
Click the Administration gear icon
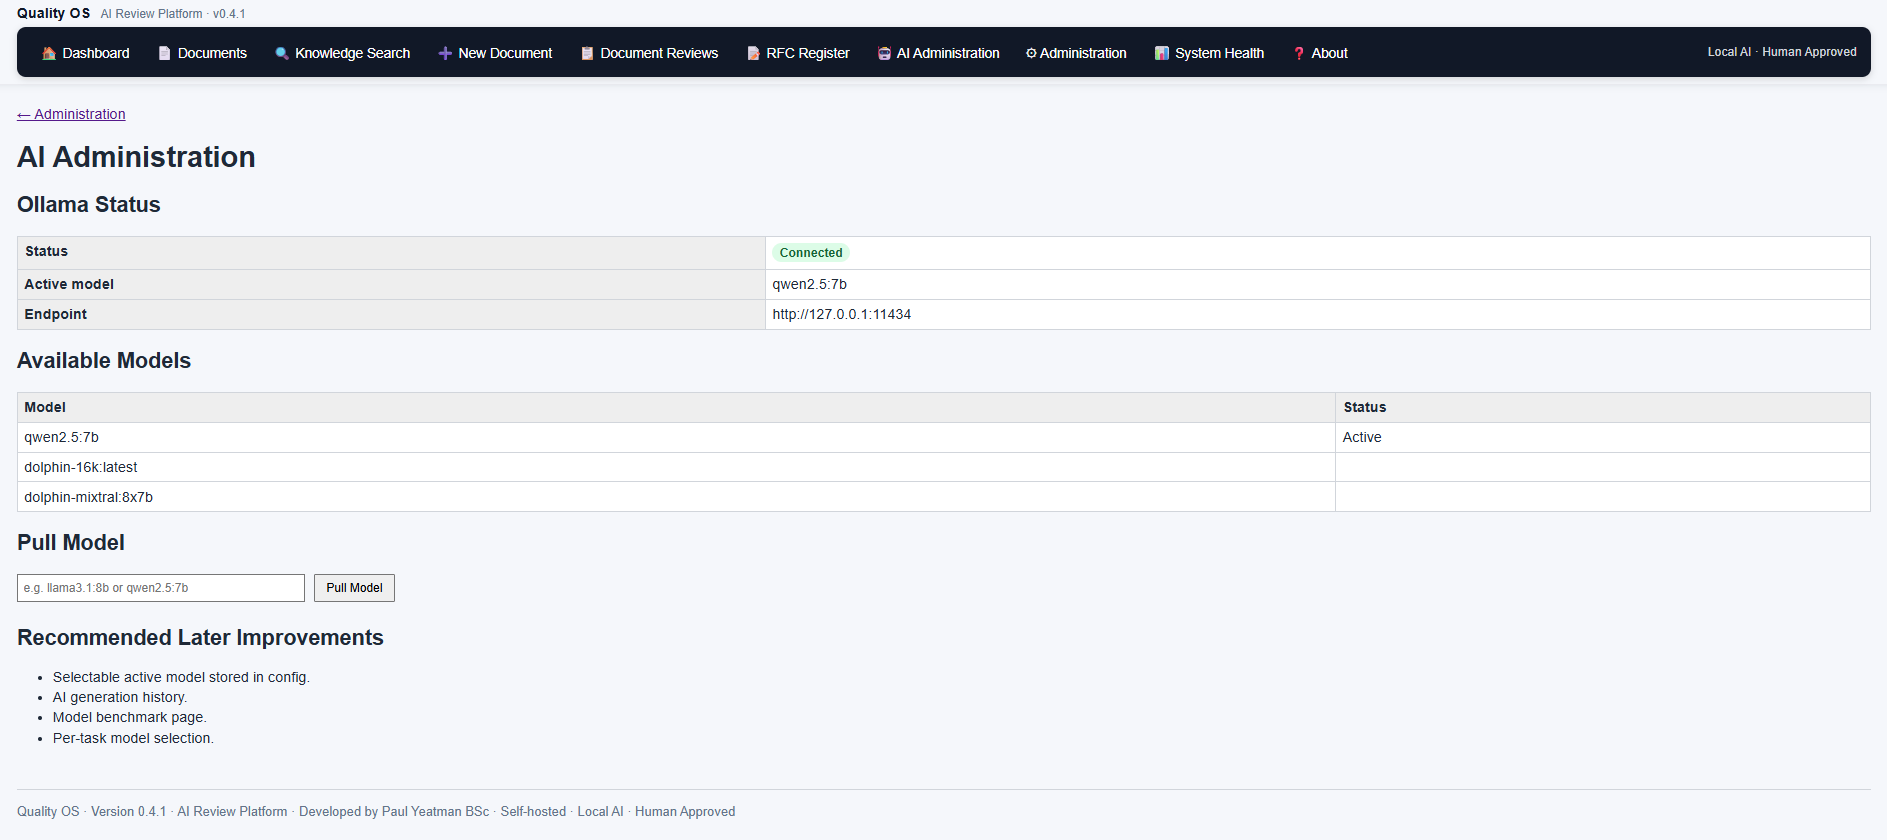pos(1031,53)
